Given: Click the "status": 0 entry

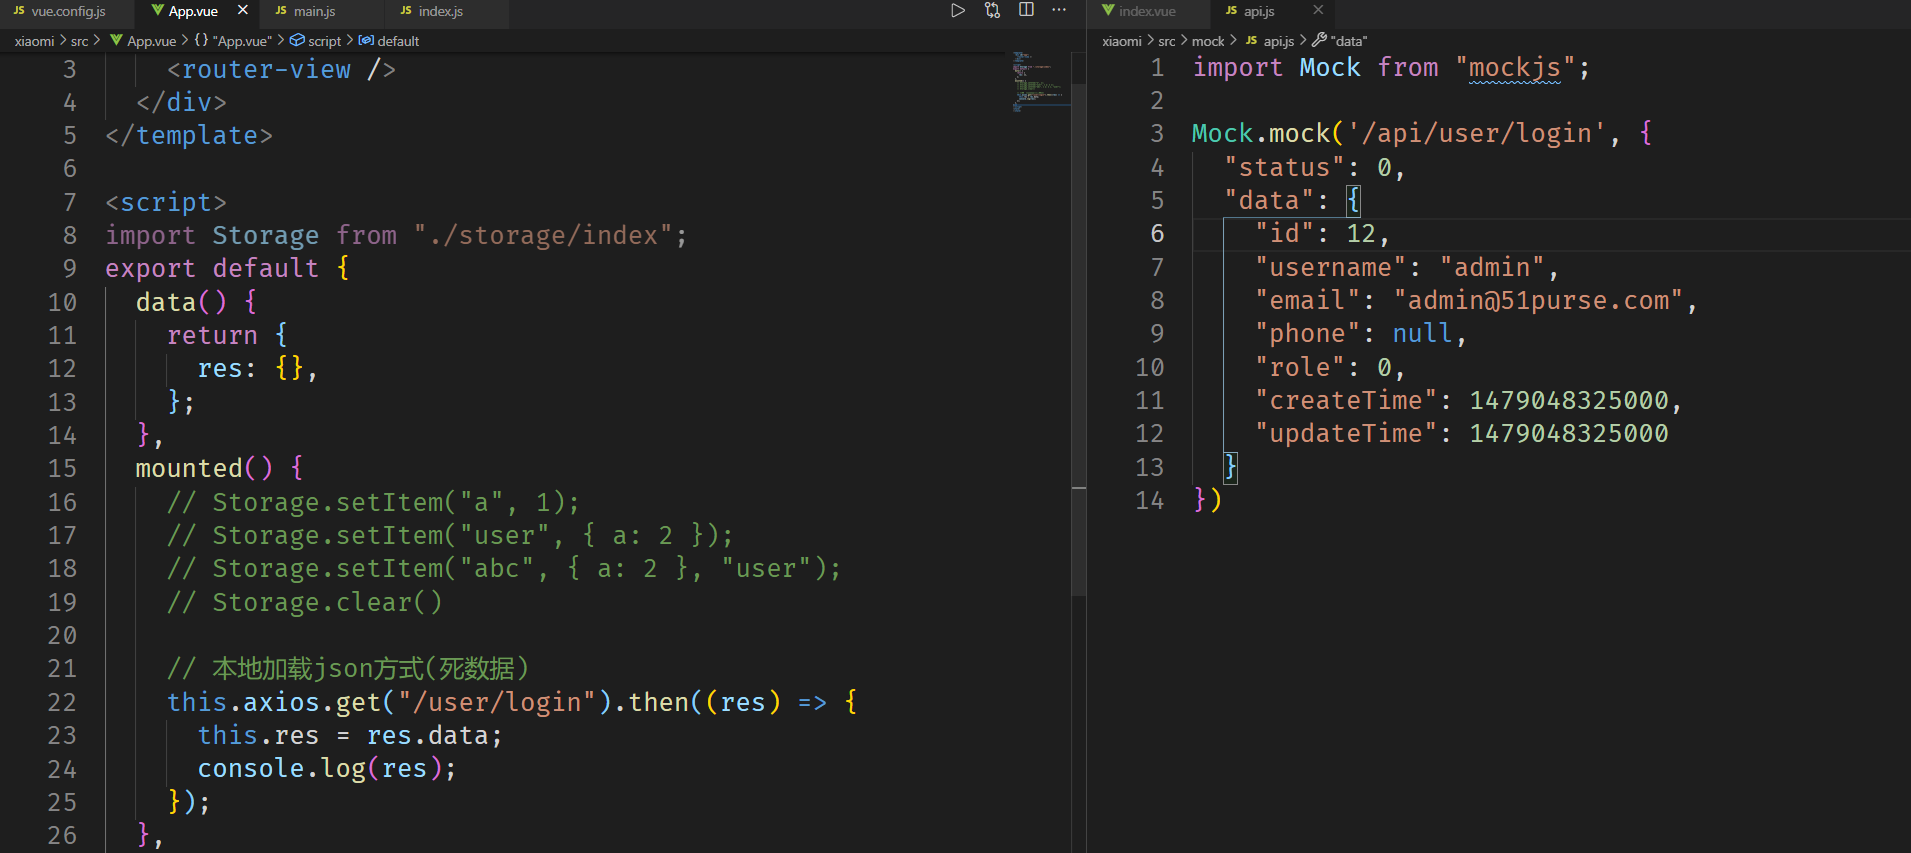Looking at the screenshot, I should pos(1314,167).
